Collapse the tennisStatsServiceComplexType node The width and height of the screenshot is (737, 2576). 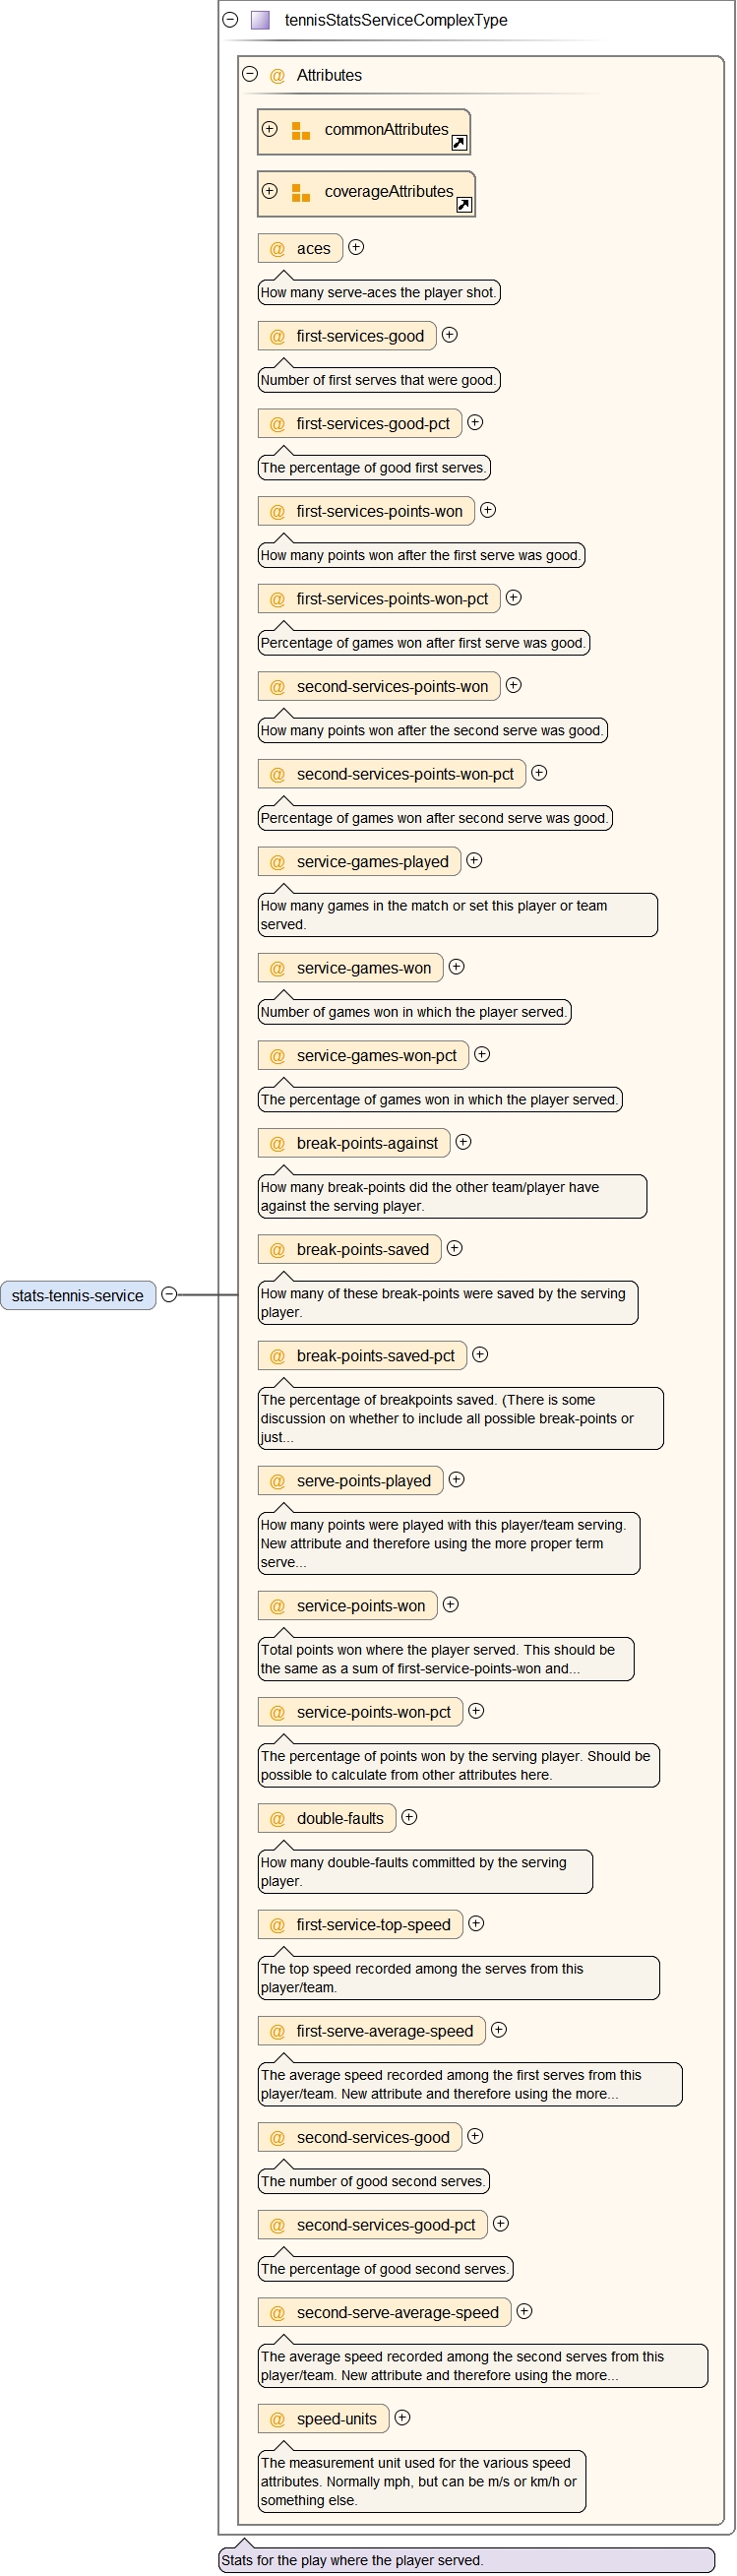click(x=230, y=19)
